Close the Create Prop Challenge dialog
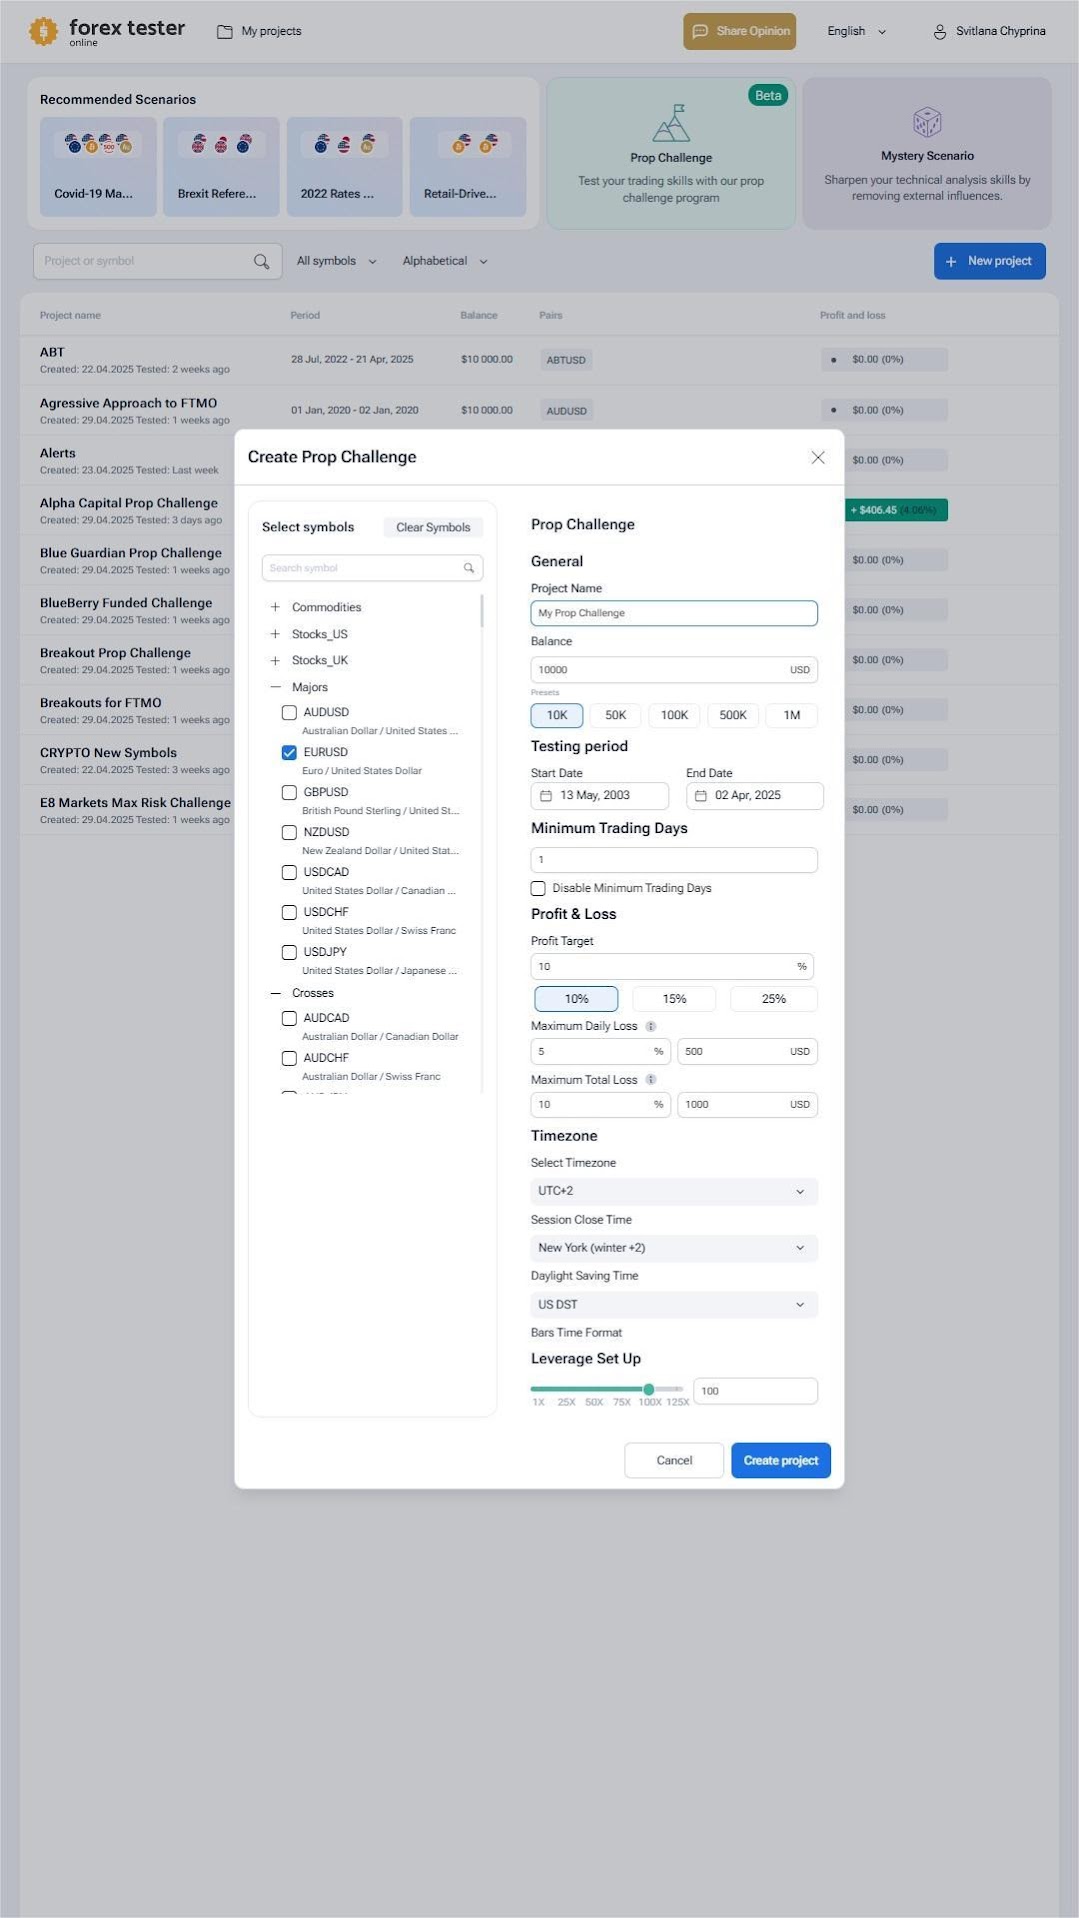This screenshot has height=1918, width=1079. [x=817, y=457]
